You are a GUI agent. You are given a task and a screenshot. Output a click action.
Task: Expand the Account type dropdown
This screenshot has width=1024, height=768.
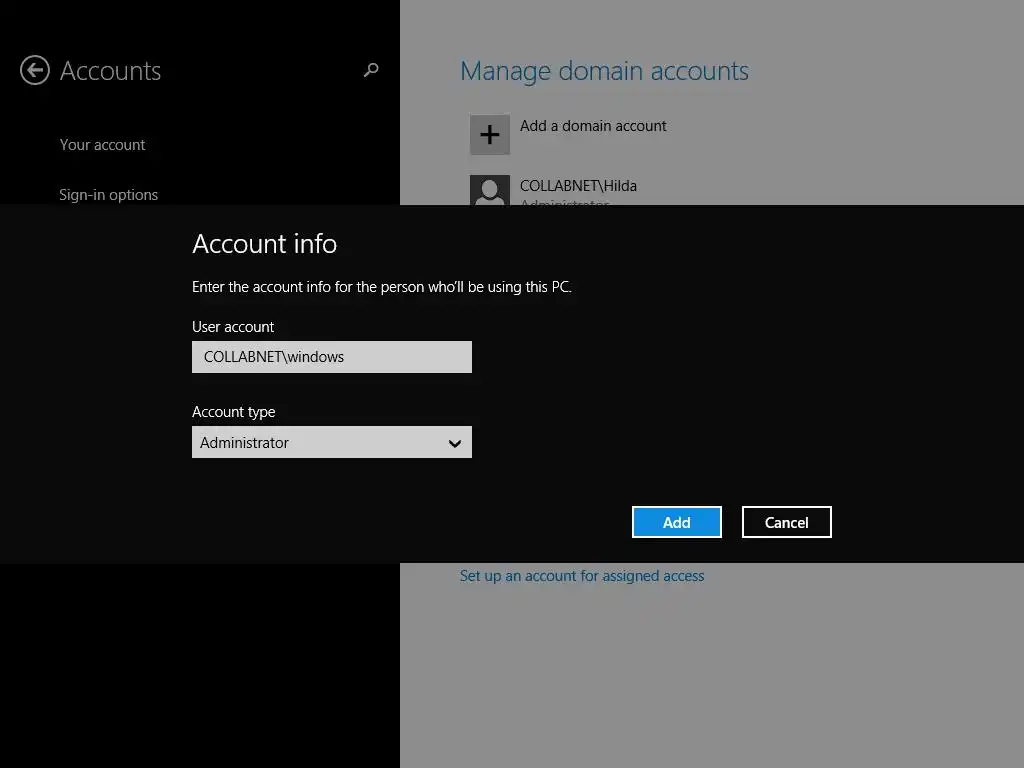[x=332, y=442]
